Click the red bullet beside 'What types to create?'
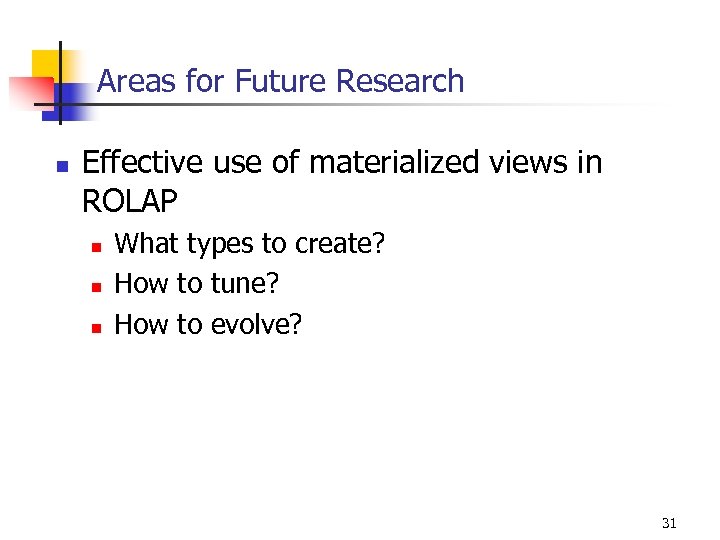 (95, 245)
